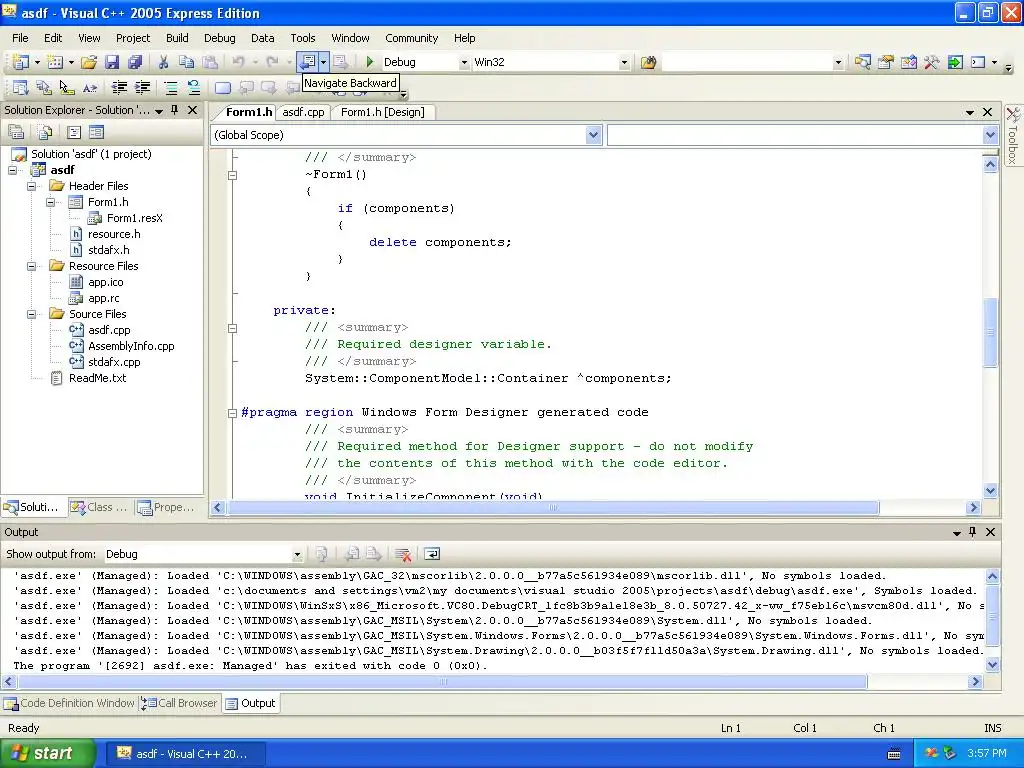Screen dimensions: 1024x768
Task: Open the Build menu
Action: pos(177,38)
